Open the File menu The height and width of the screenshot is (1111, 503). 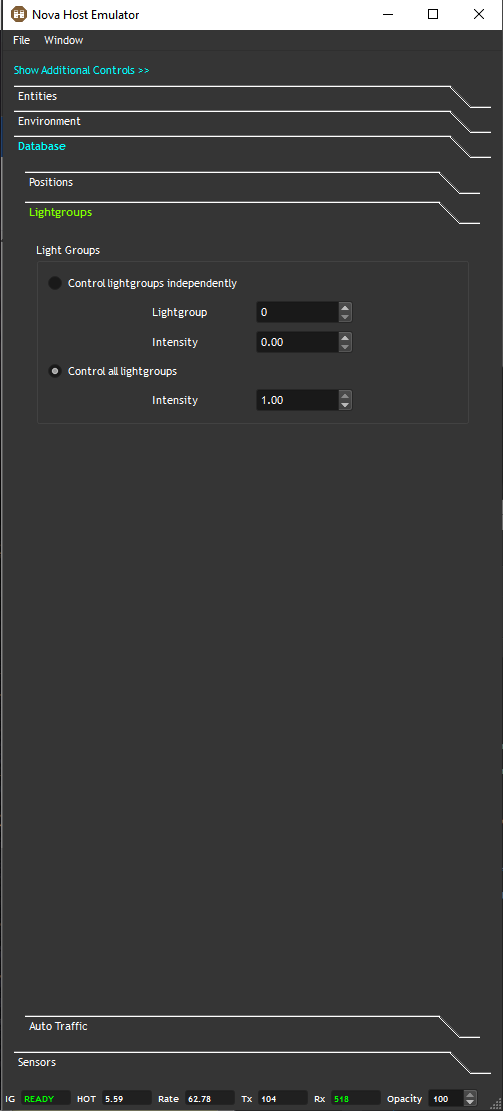coord(21,40)
